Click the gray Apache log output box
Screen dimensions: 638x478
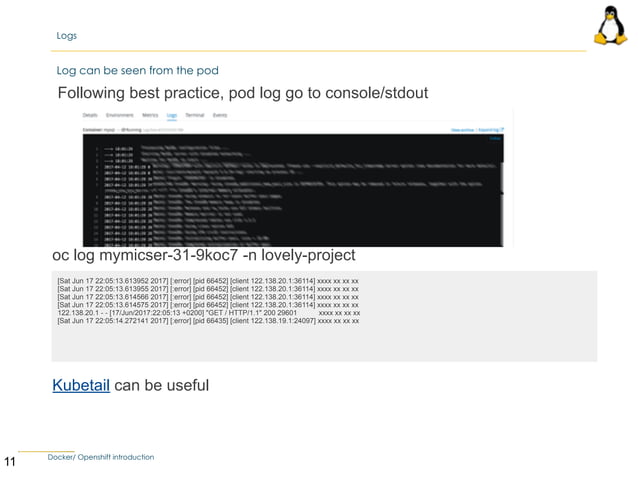tap(324, 316)
